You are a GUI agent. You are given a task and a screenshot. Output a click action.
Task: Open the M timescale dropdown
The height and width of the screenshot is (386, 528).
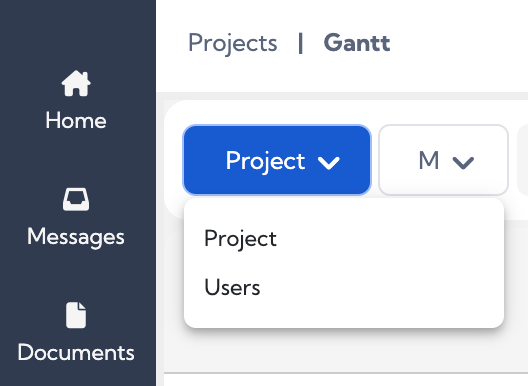[443, 160]
